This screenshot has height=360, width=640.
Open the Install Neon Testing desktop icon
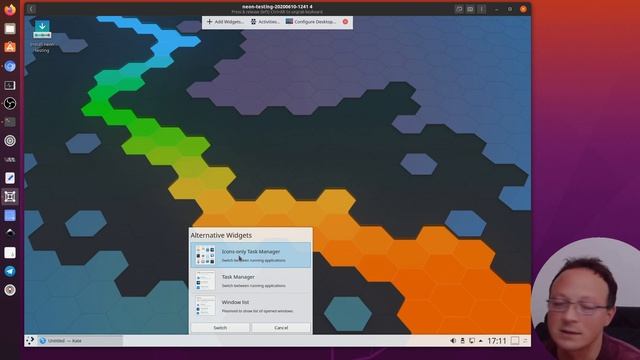pyautogui.click(x=42, y=36)
